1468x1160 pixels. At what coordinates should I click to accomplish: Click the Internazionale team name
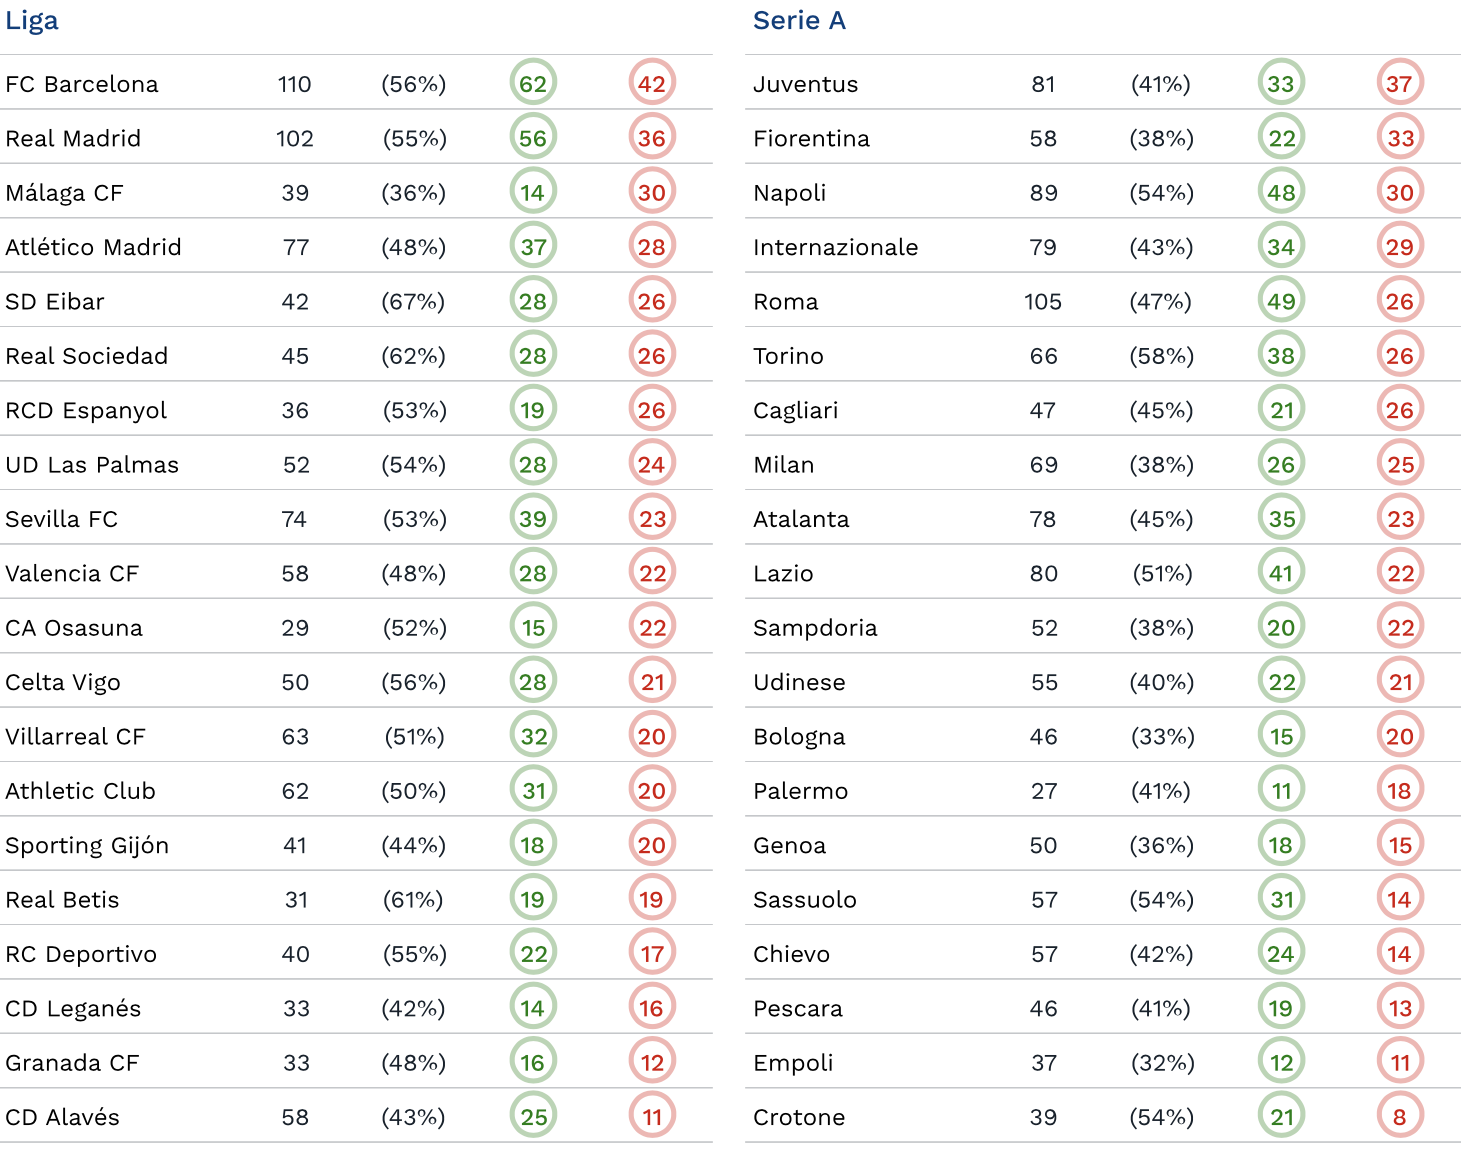(x=835, y=247)
